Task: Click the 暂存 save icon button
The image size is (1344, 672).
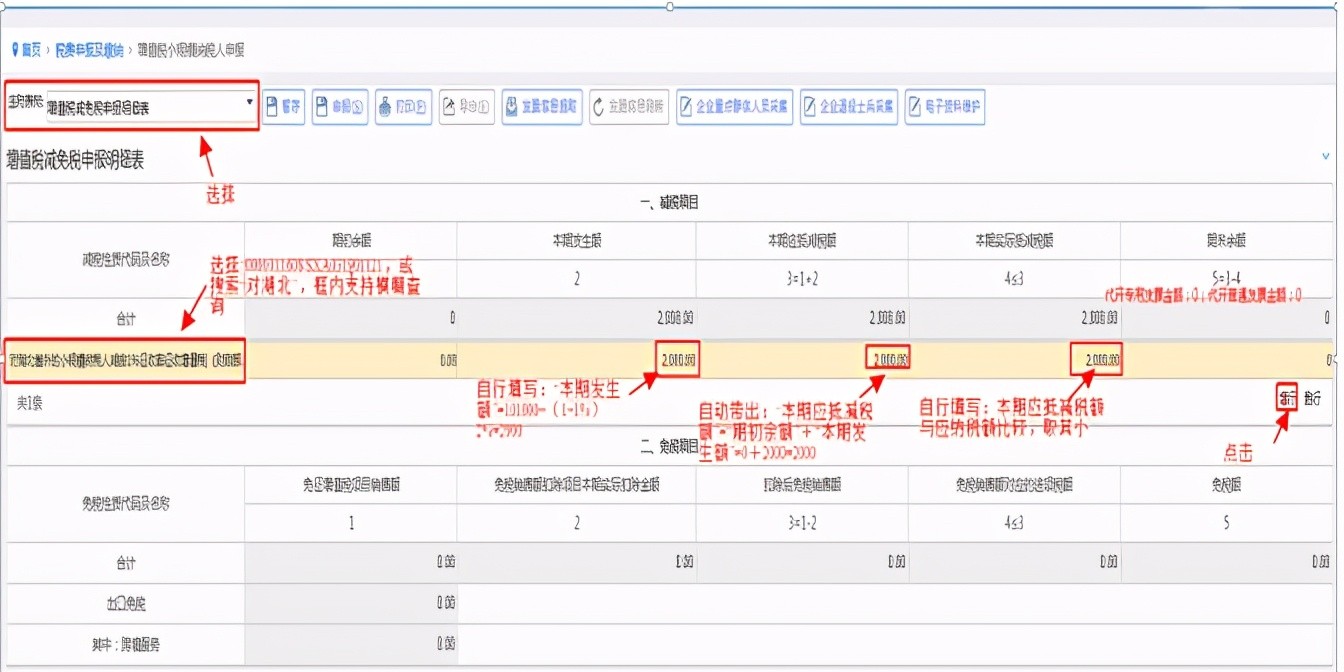Action: tap(284, 107)
